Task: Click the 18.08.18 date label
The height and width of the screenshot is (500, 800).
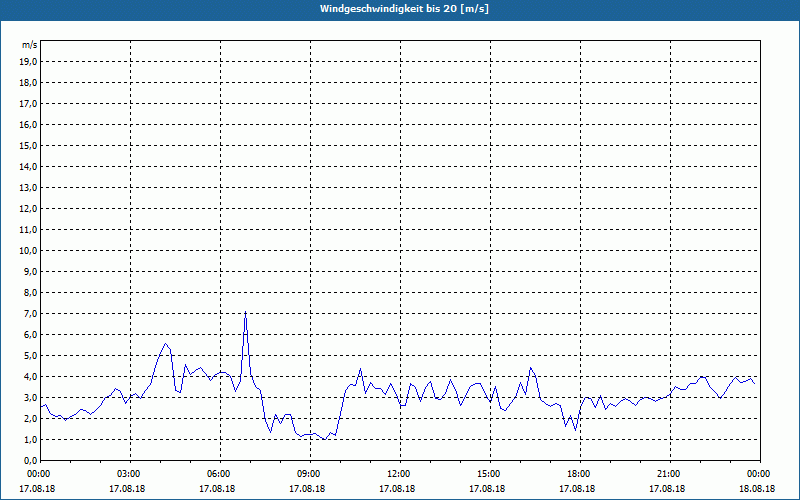Action: coord(757,489)
